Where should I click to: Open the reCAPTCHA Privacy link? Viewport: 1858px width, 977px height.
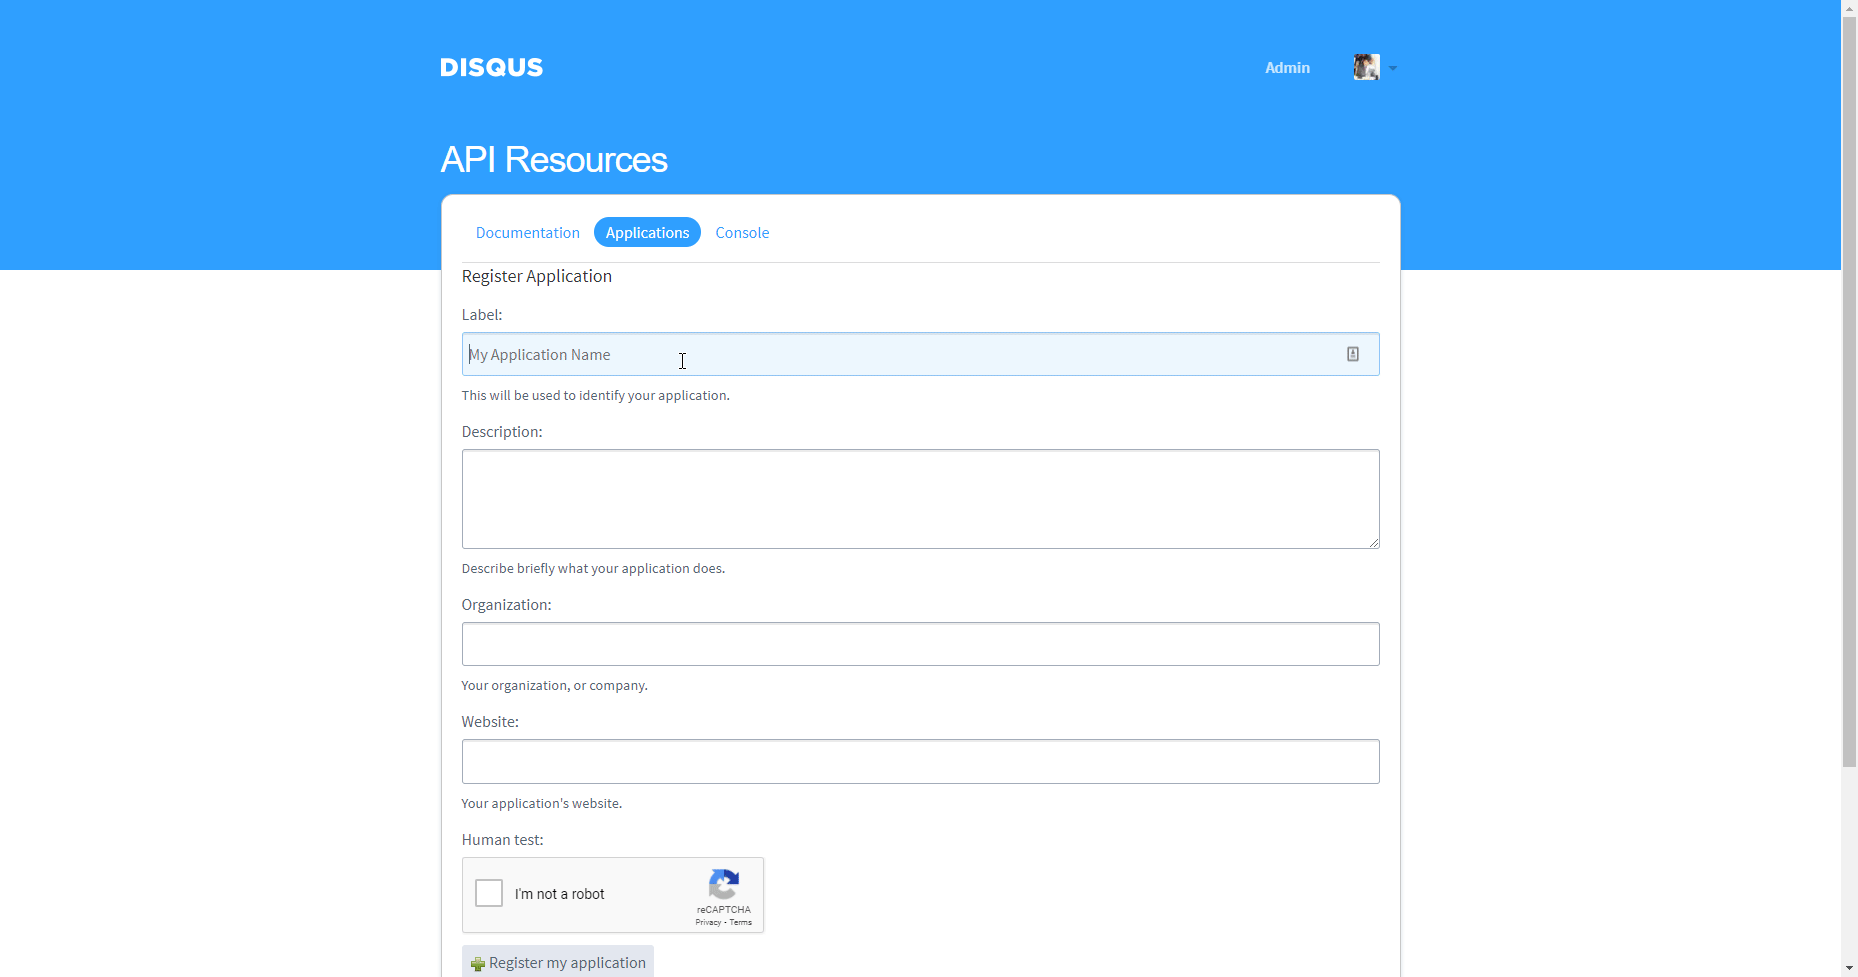[x=707, y=922]
